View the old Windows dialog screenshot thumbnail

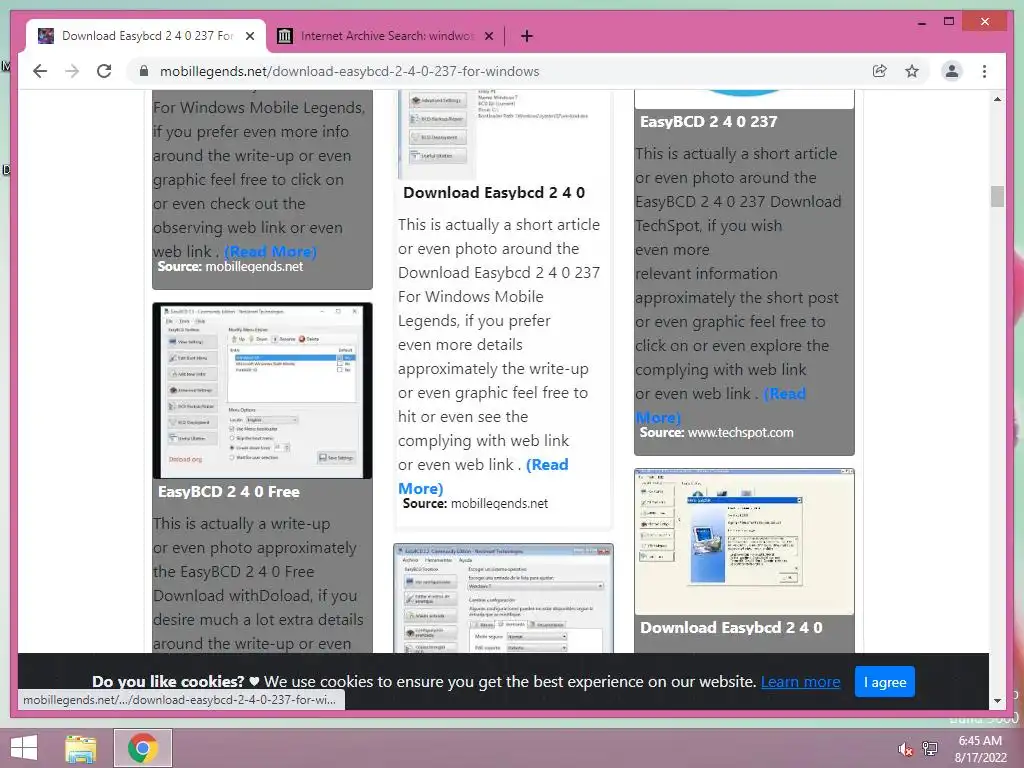click(744, 541)
